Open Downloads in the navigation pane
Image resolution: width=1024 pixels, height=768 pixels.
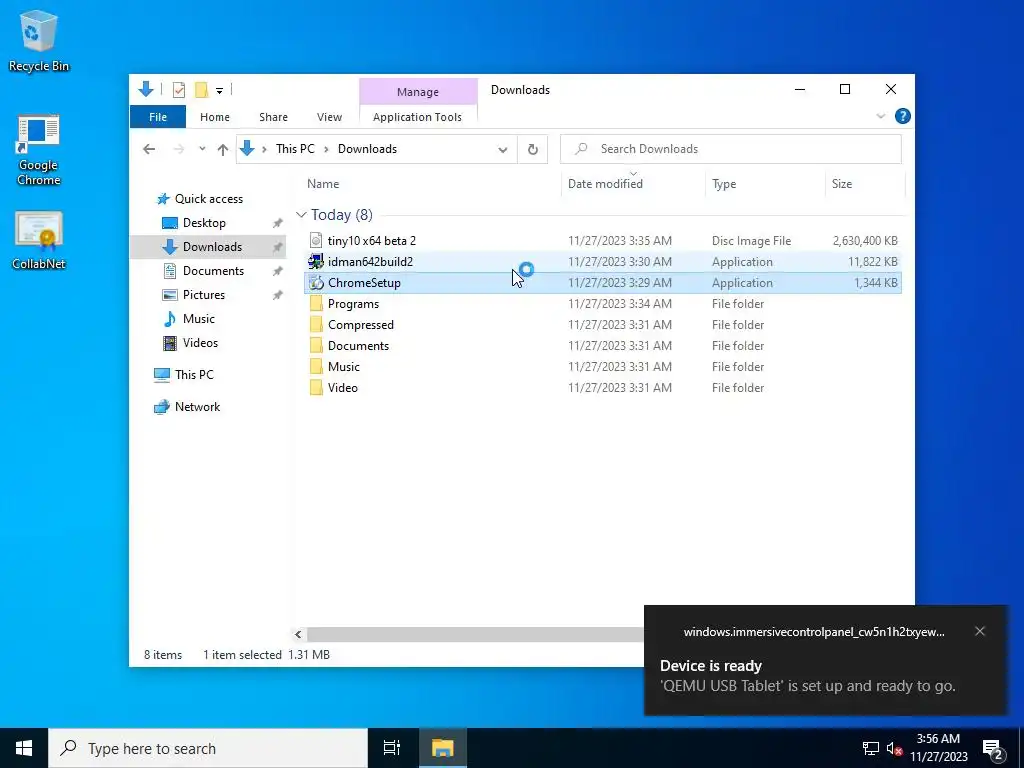tap(202, 247)
